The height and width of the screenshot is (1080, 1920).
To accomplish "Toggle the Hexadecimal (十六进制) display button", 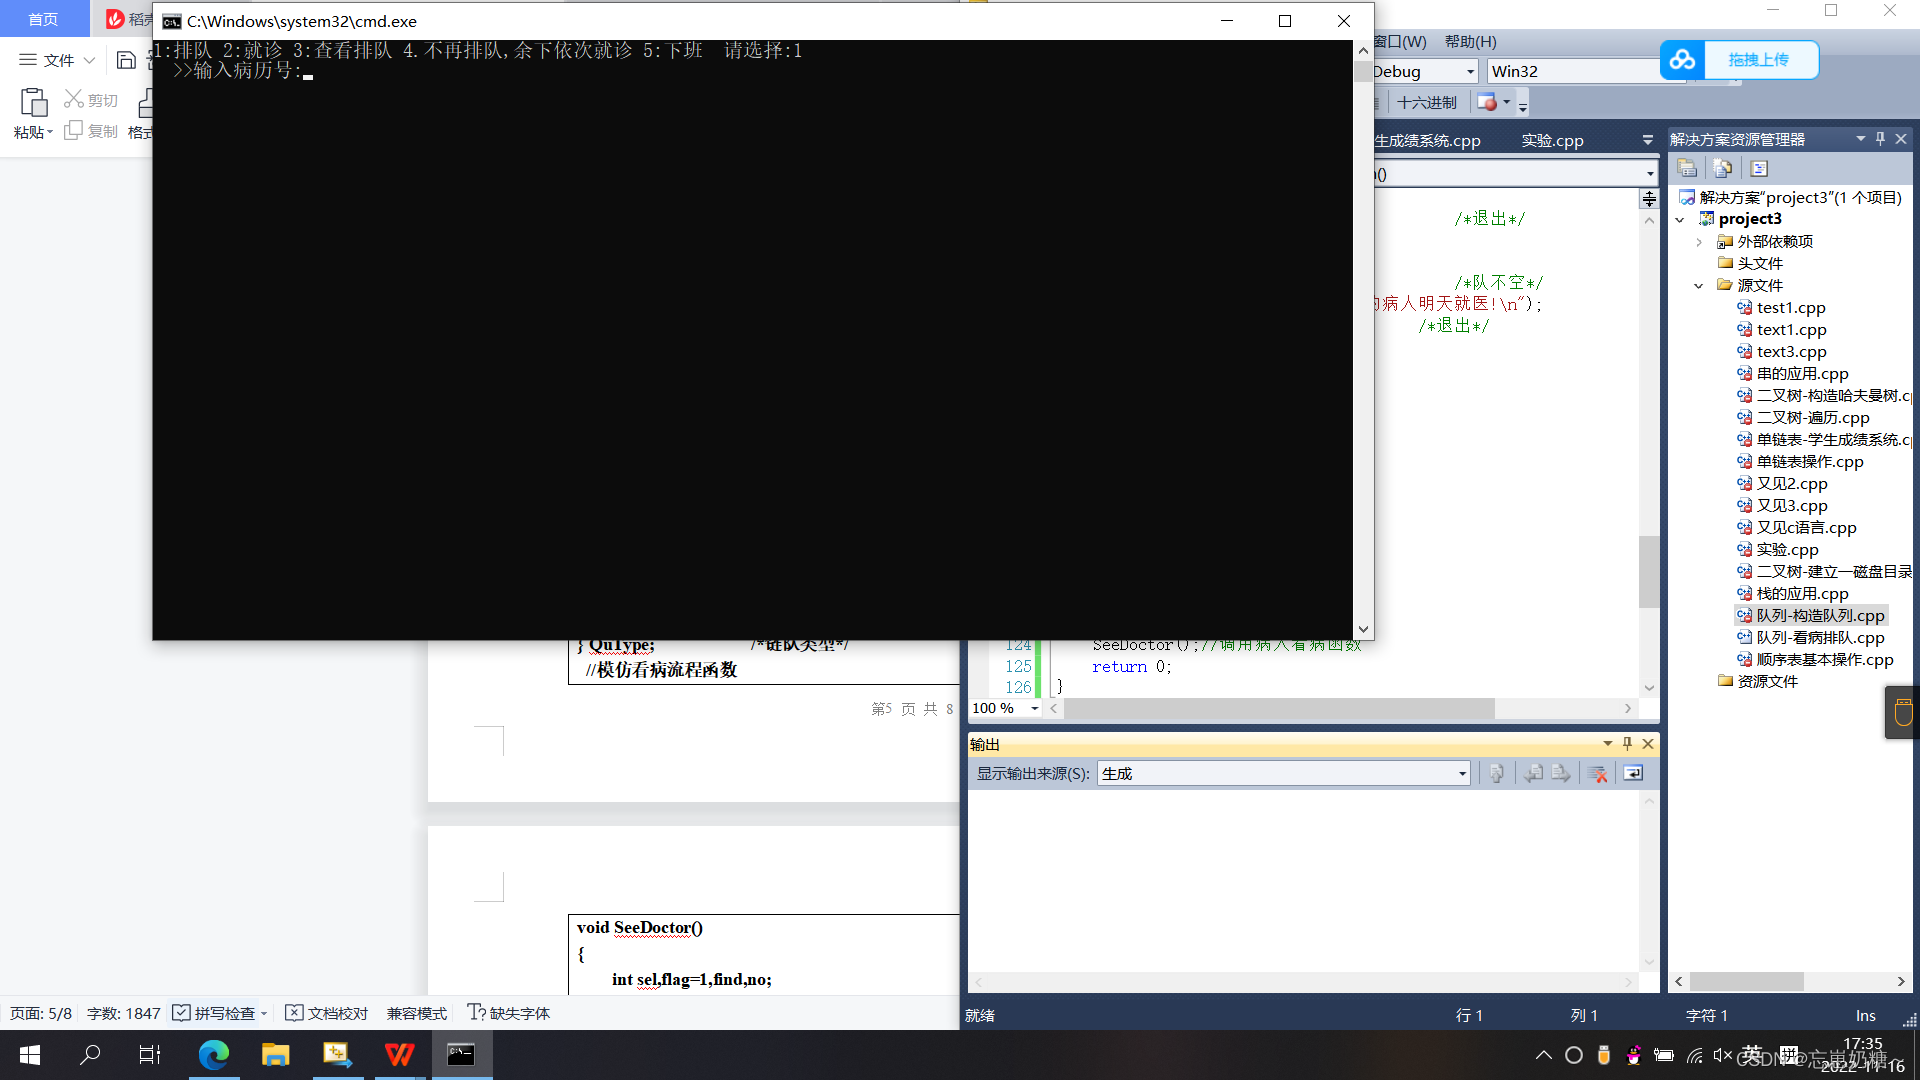I will (1426, 102).
